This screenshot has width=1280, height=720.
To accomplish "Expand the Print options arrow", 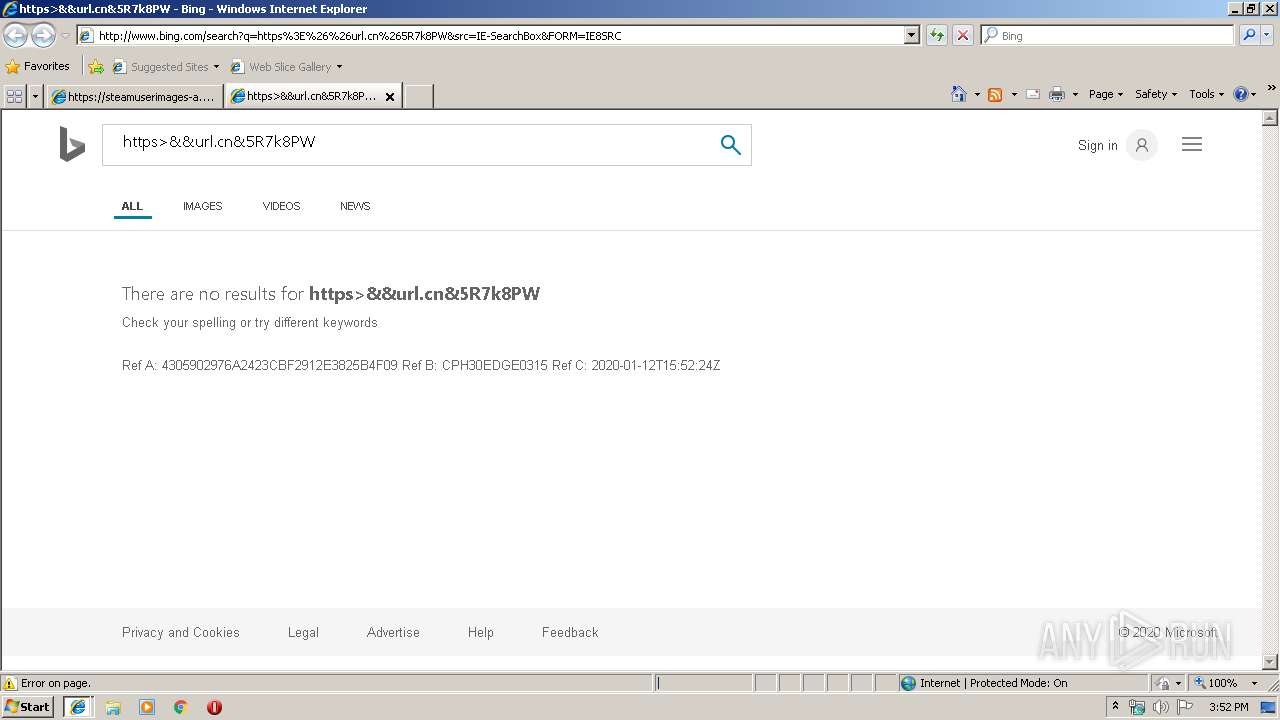I will pyautogui.click(x=1075, y=94).
